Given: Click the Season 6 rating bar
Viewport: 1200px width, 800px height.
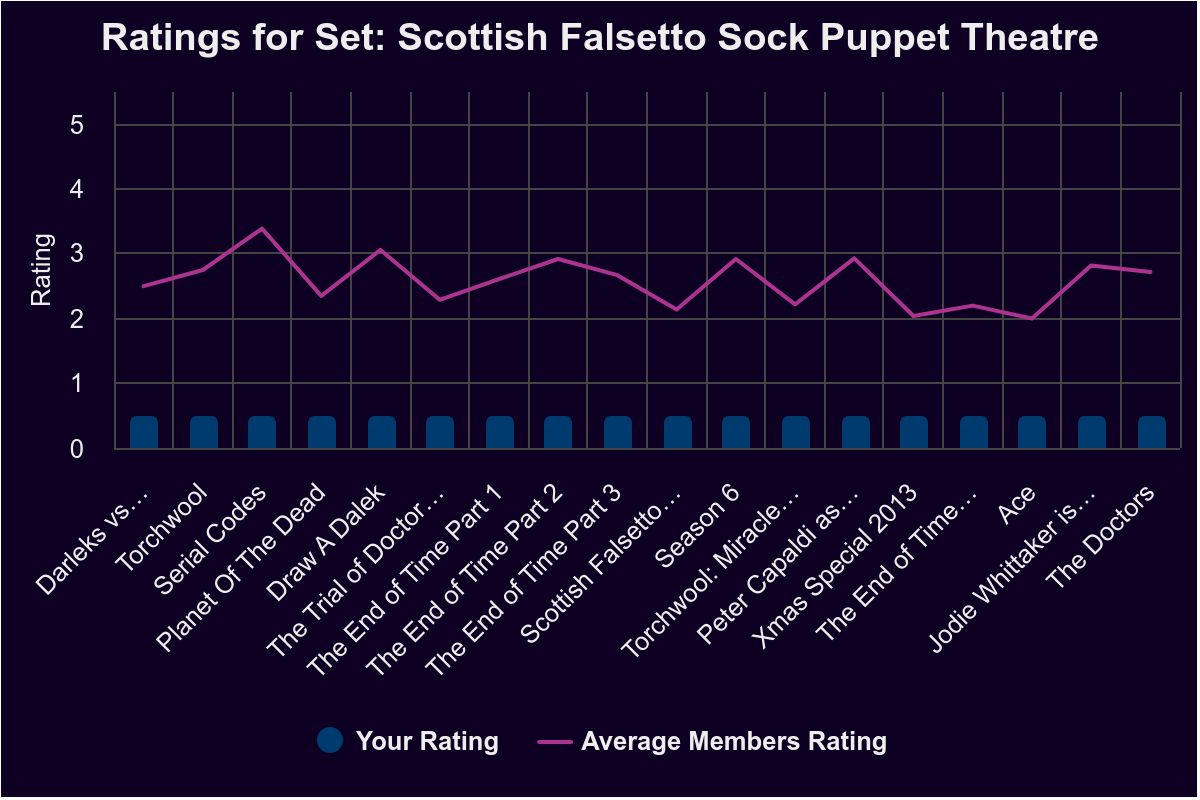Looking at the screenshot, I should [736, 432].
